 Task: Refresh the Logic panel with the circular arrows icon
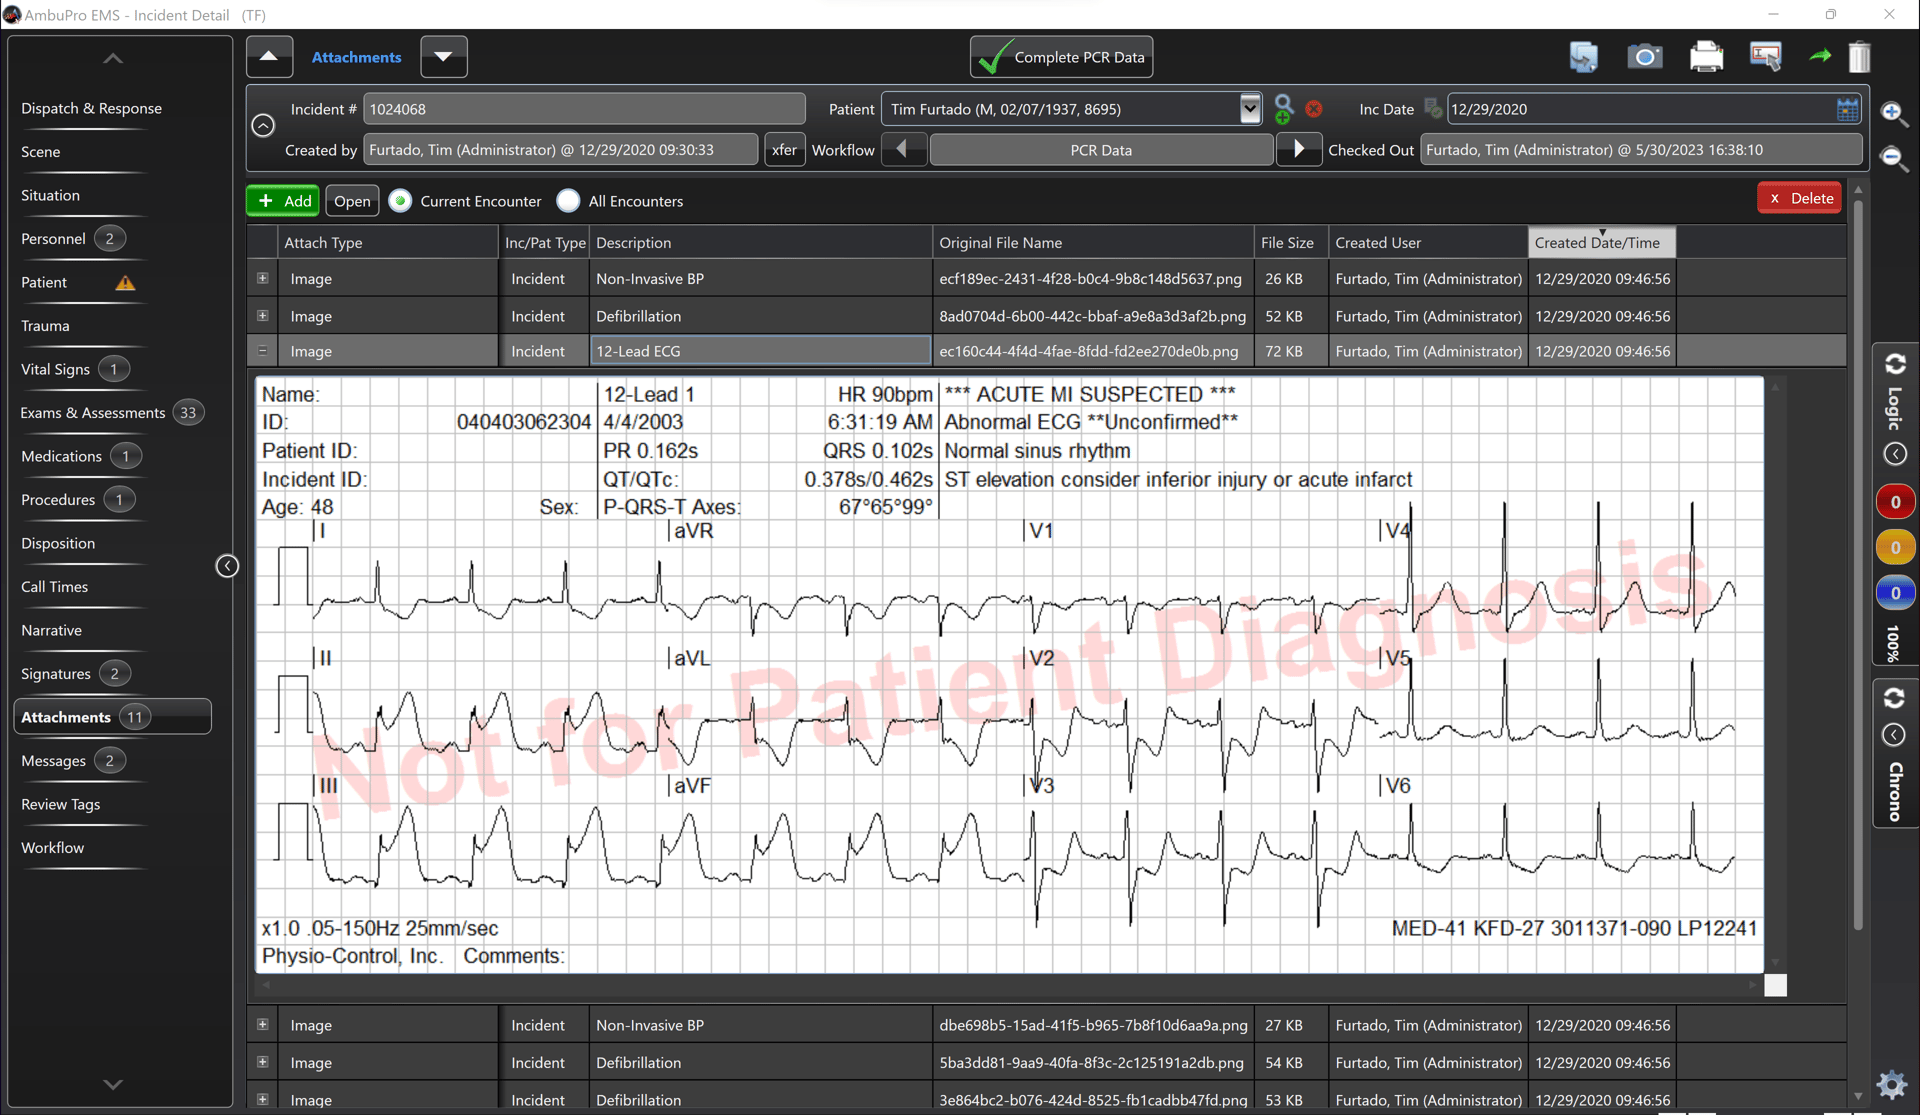point(1895,364)
